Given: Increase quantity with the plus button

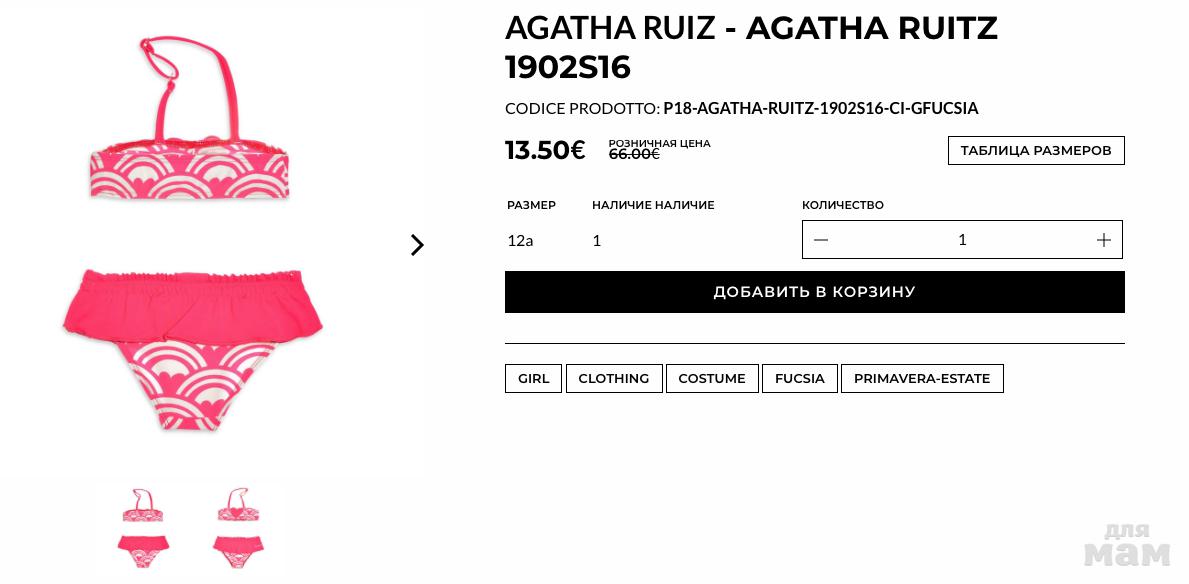Looking at the screenshot, I should click(1103, 240).
